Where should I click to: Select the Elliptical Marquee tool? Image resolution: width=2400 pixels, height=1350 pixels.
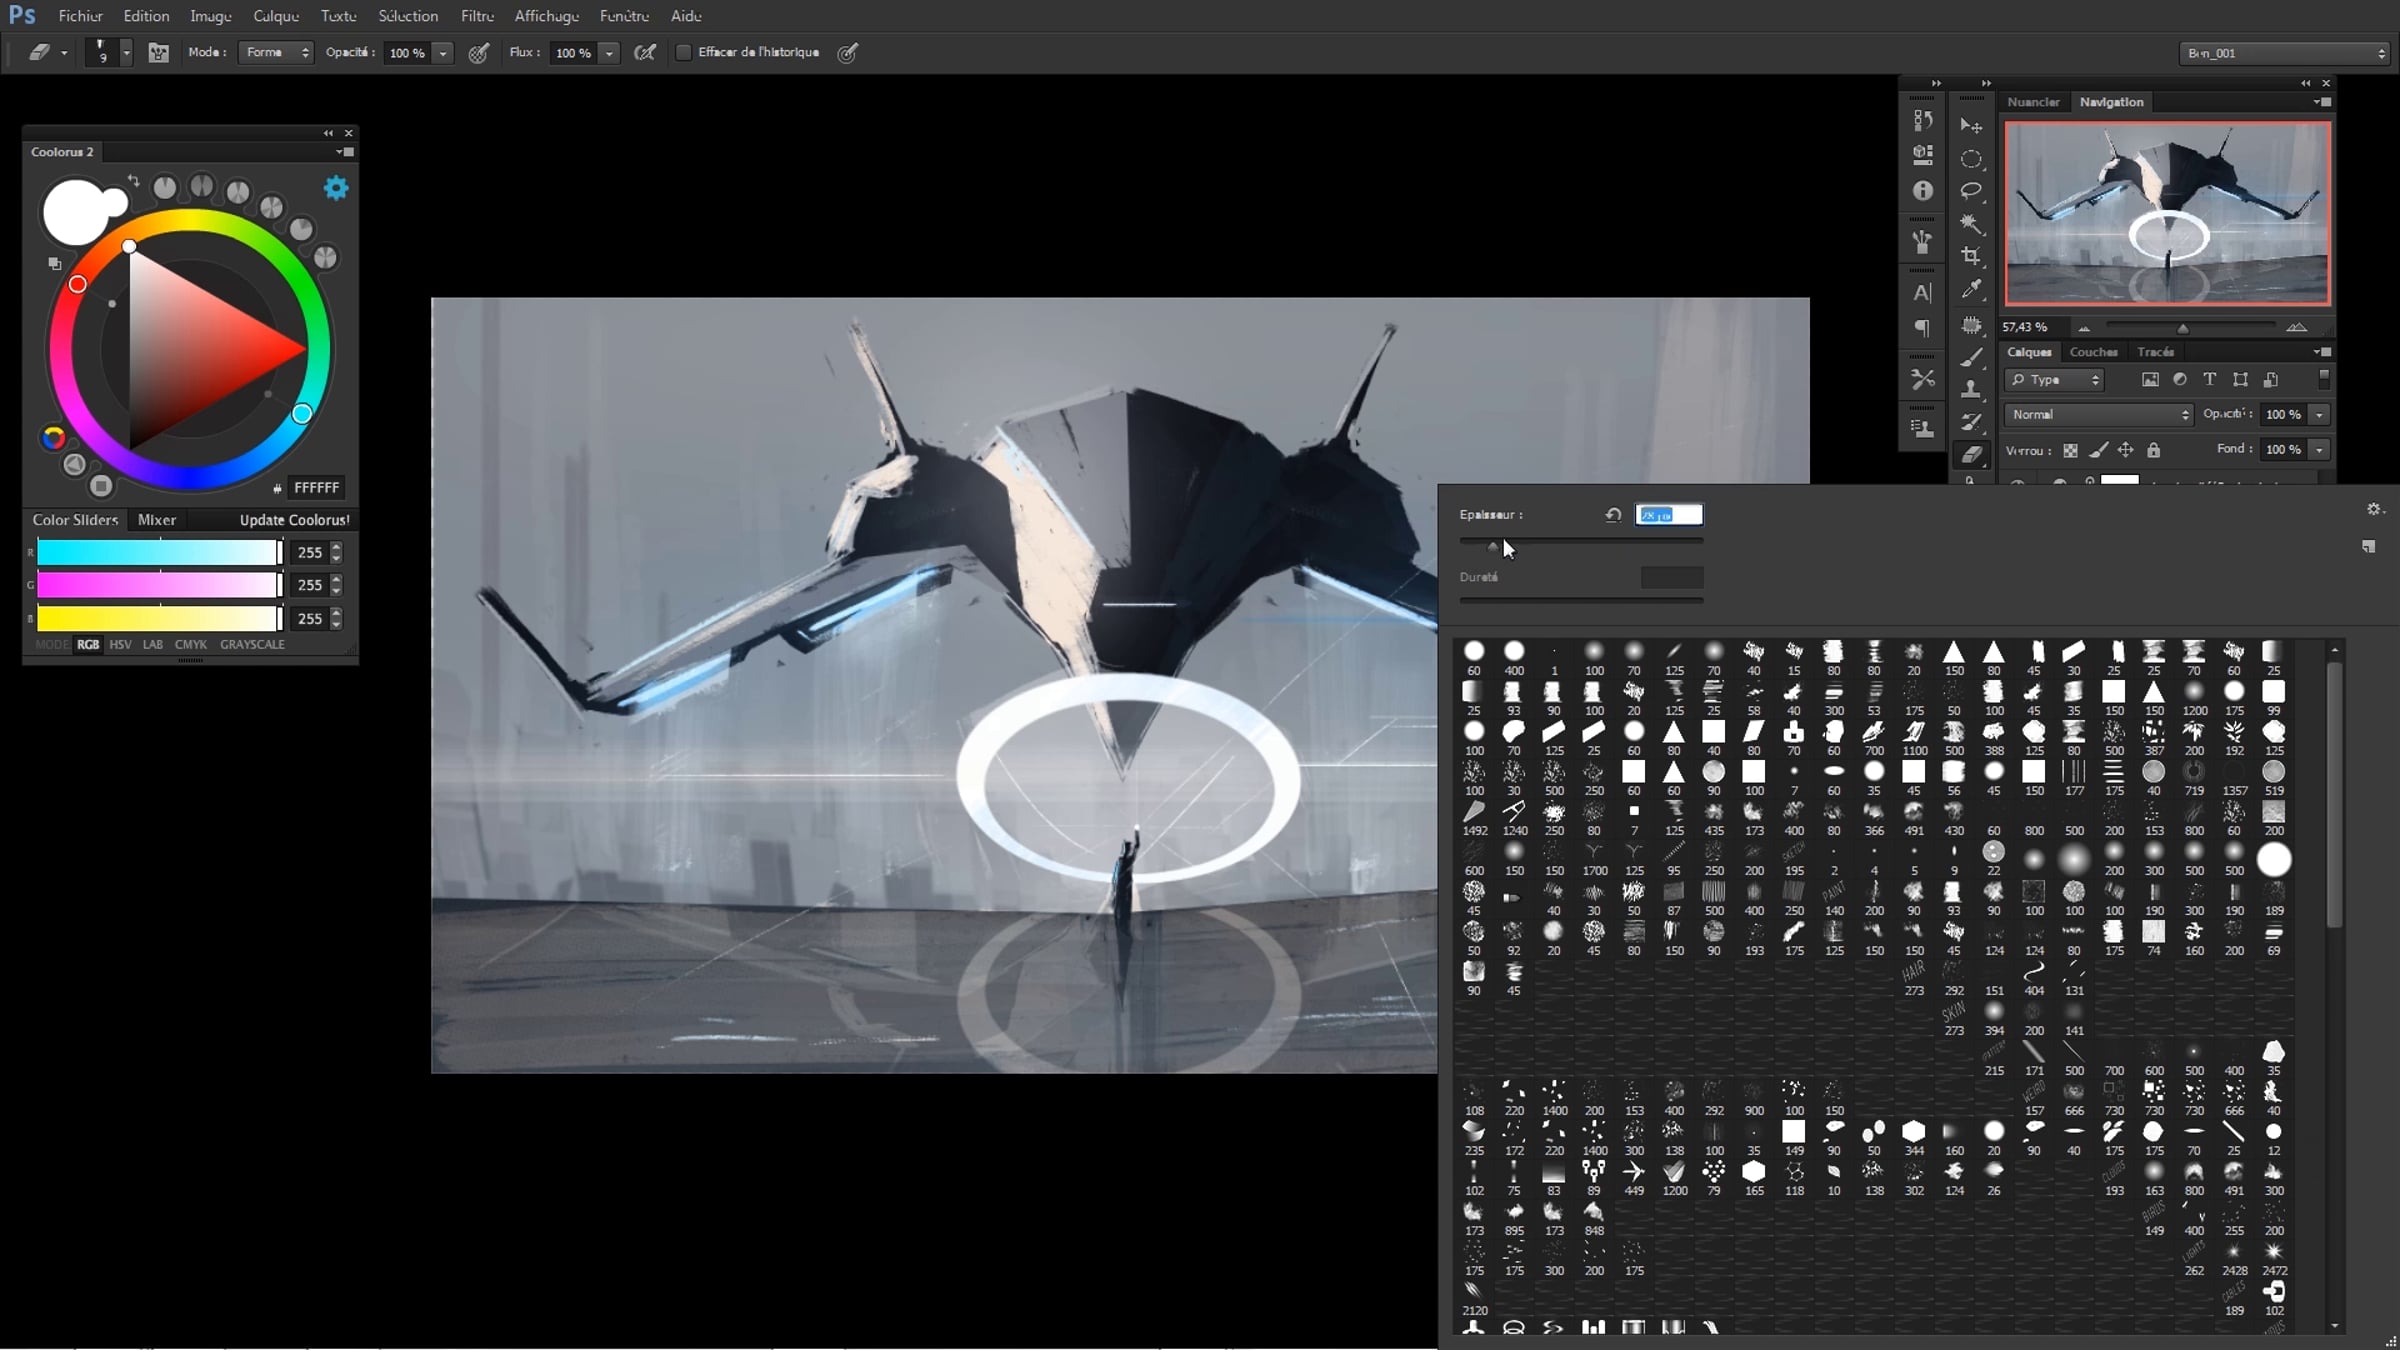click(1970, 159)
